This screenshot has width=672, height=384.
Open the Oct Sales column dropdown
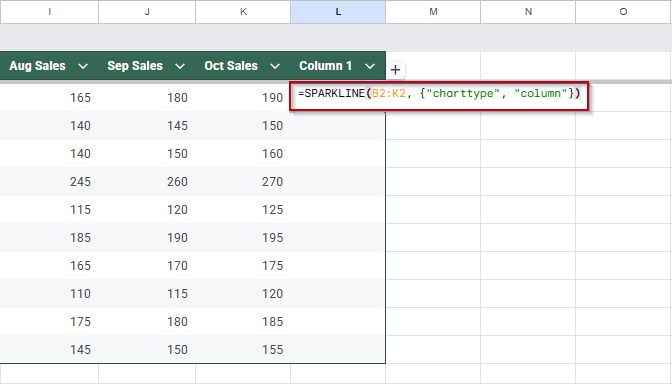275,66
